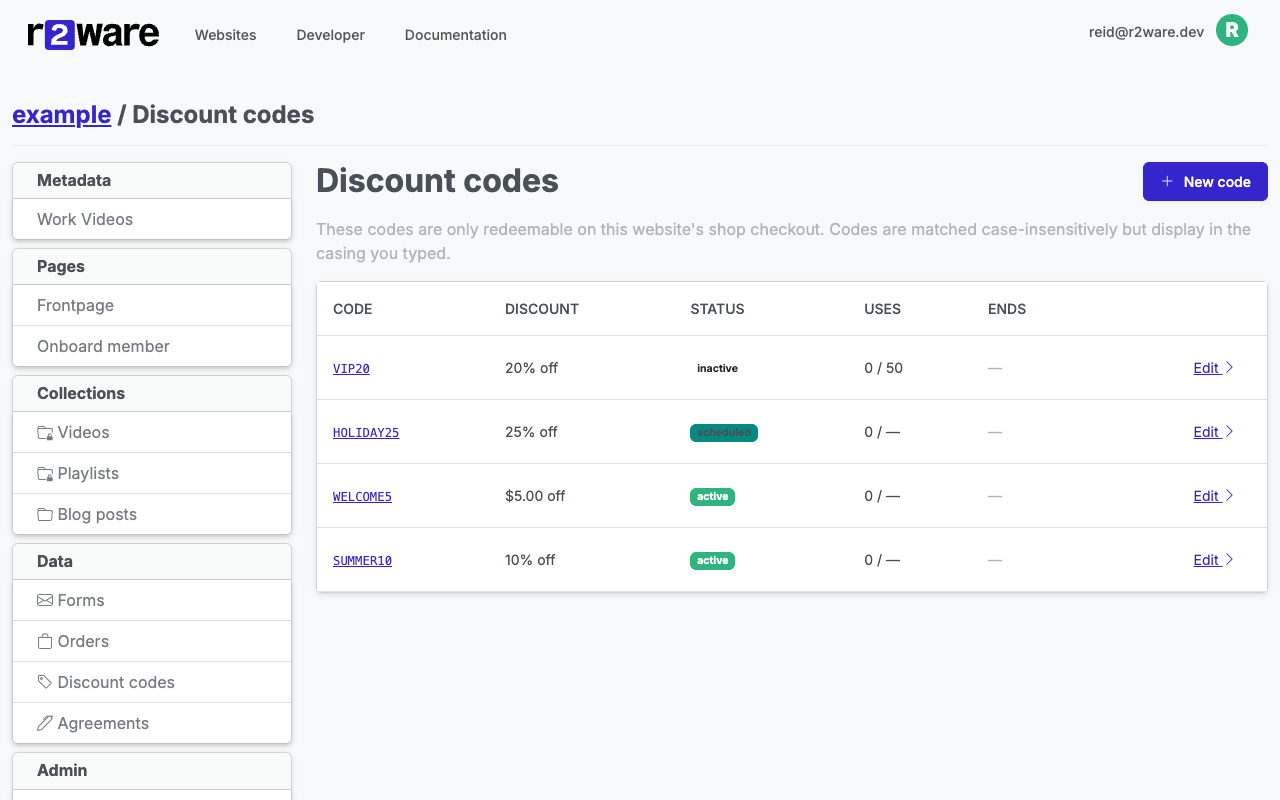Screen dimensions: 1280x800
Task: Click the example breadcrumb link
Action: pos(61,115)
